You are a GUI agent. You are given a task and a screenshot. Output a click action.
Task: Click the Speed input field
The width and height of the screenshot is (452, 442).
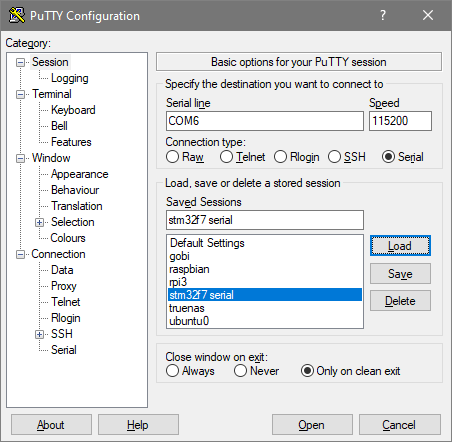[400, 121]
